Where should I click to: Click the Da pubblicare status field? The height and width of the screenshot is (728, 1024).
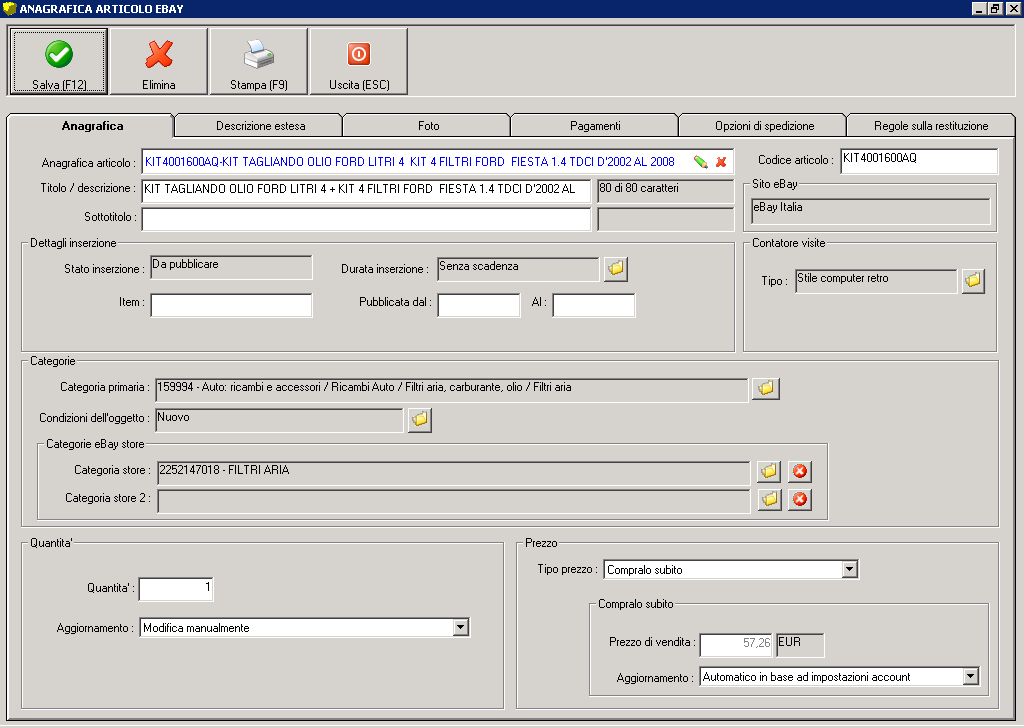click(x=231, y=268)
